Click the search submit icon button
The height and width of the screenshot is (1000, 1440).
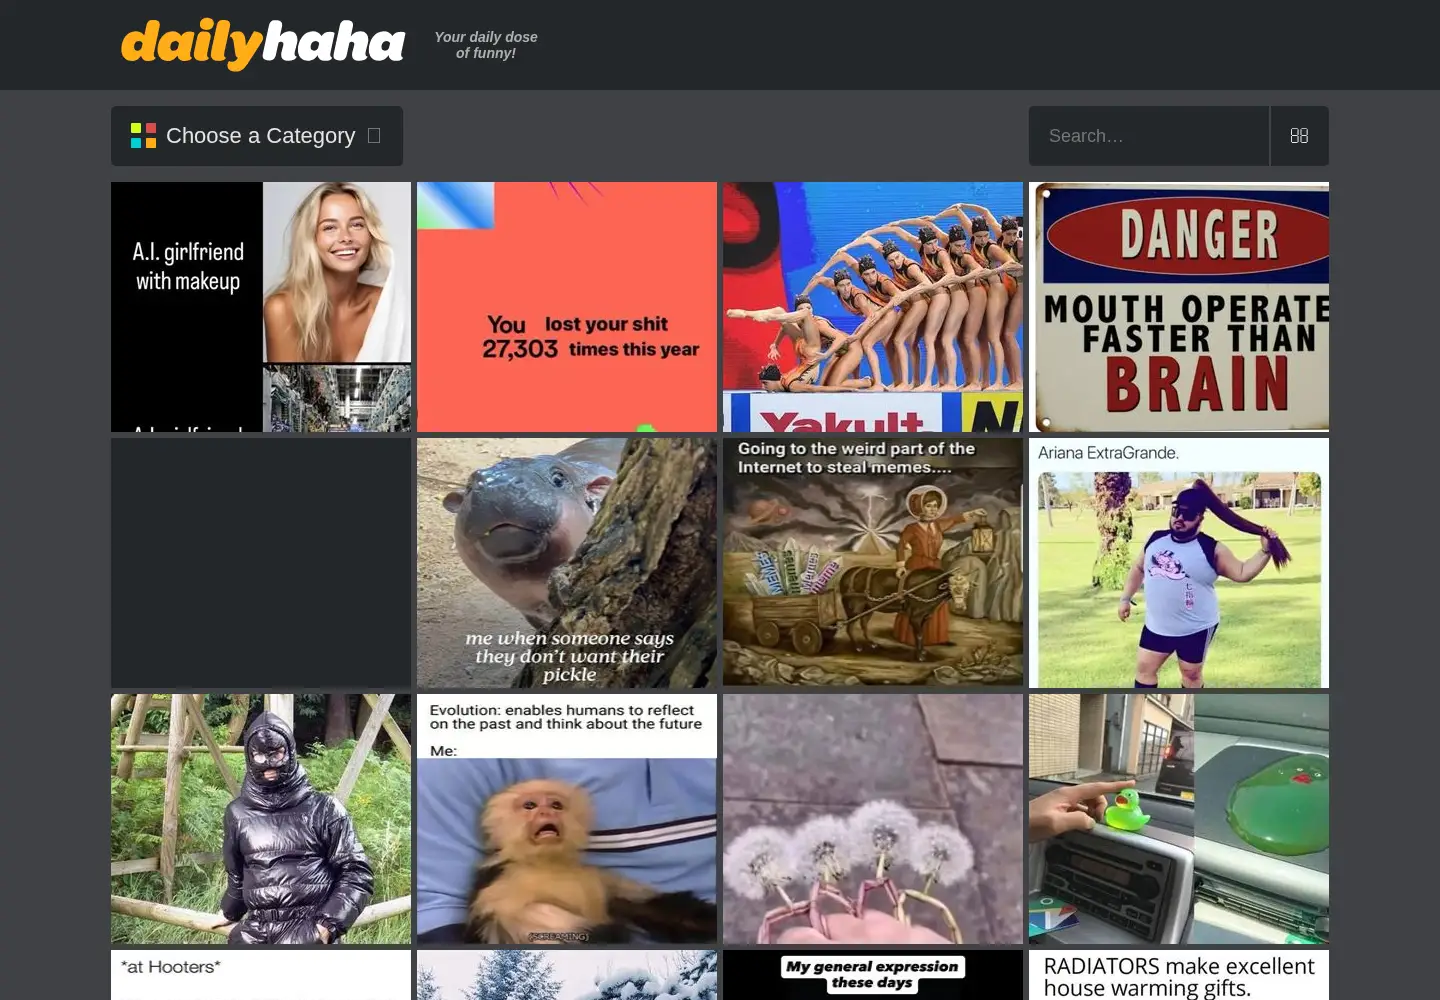(x=1299, y=136)
